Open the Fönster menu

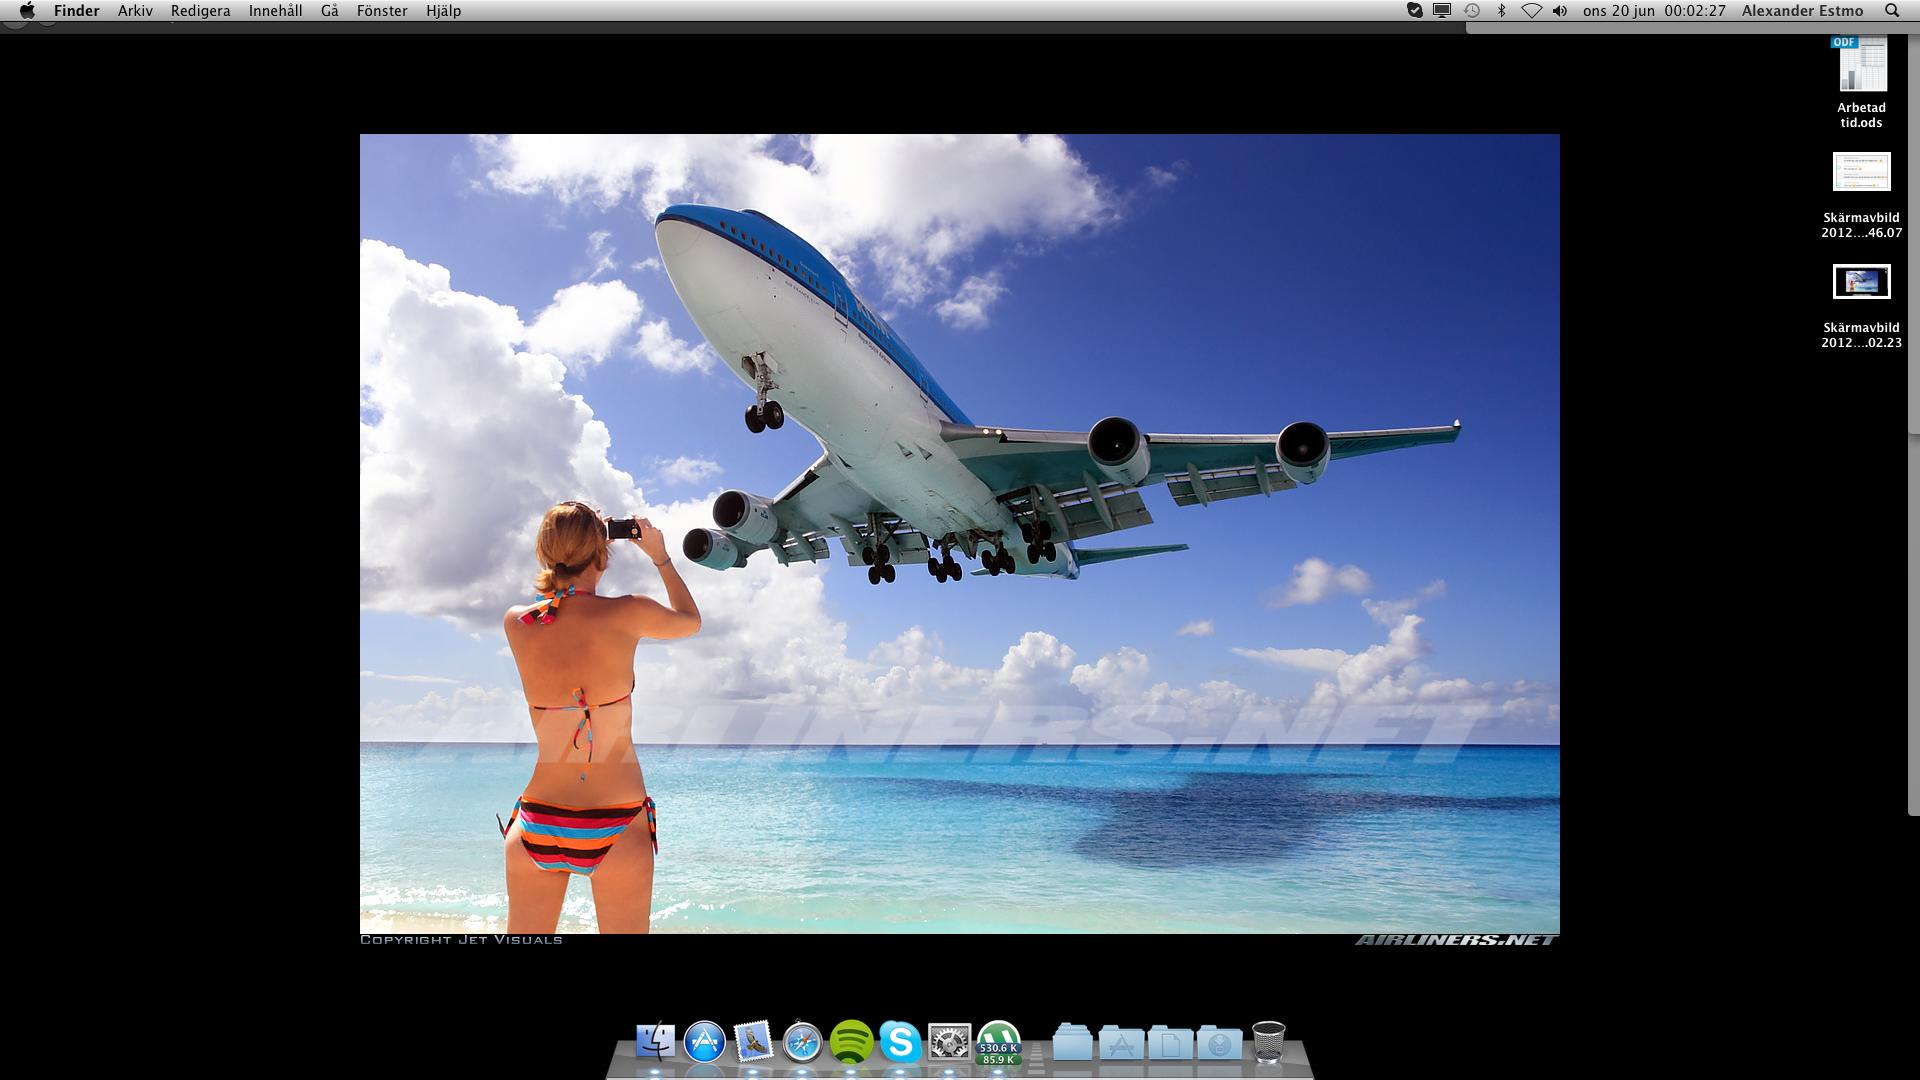pos(382,11)
